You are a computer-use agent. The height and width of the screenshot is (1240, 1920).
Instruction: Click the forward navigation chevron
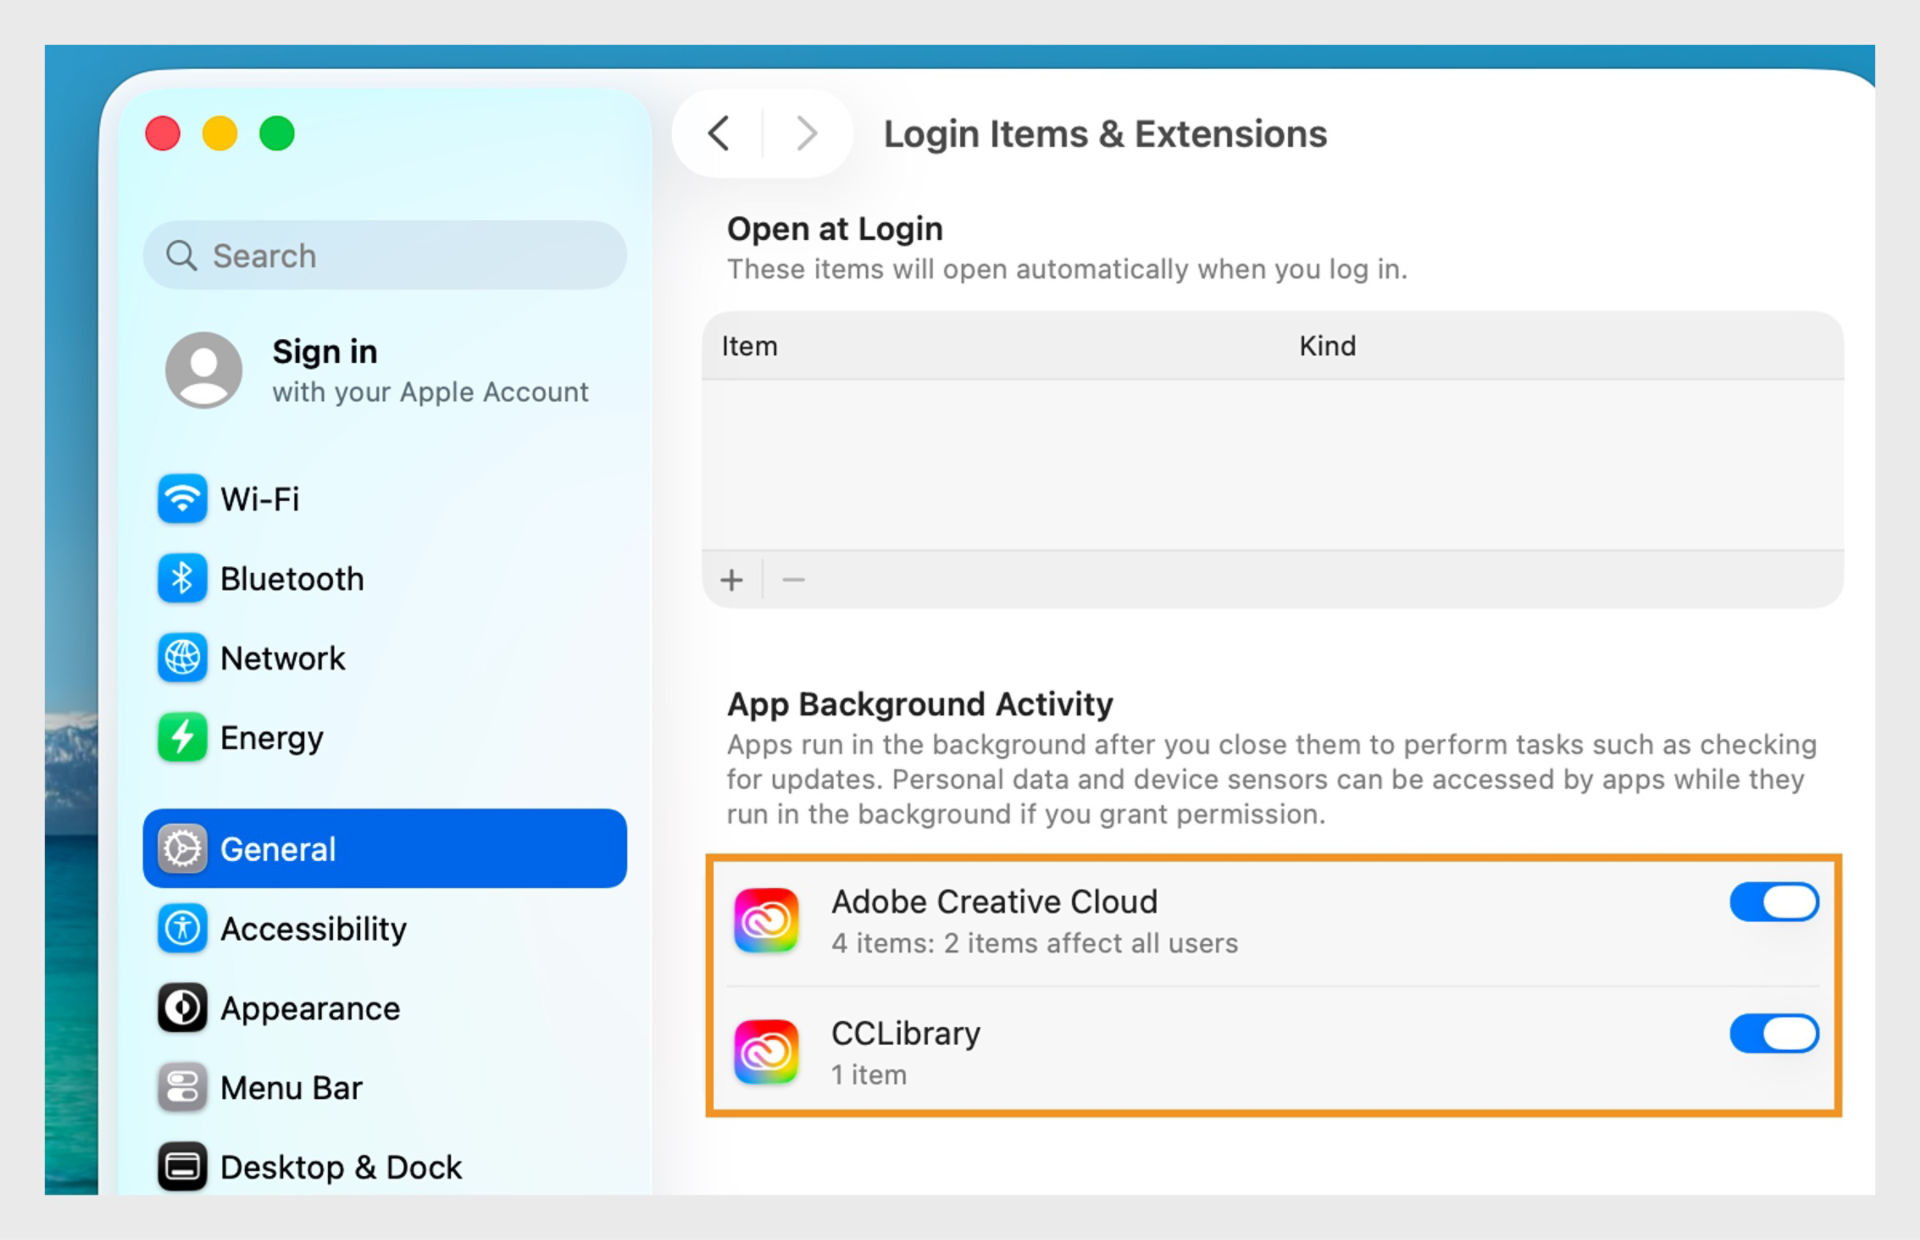[806, 133]
